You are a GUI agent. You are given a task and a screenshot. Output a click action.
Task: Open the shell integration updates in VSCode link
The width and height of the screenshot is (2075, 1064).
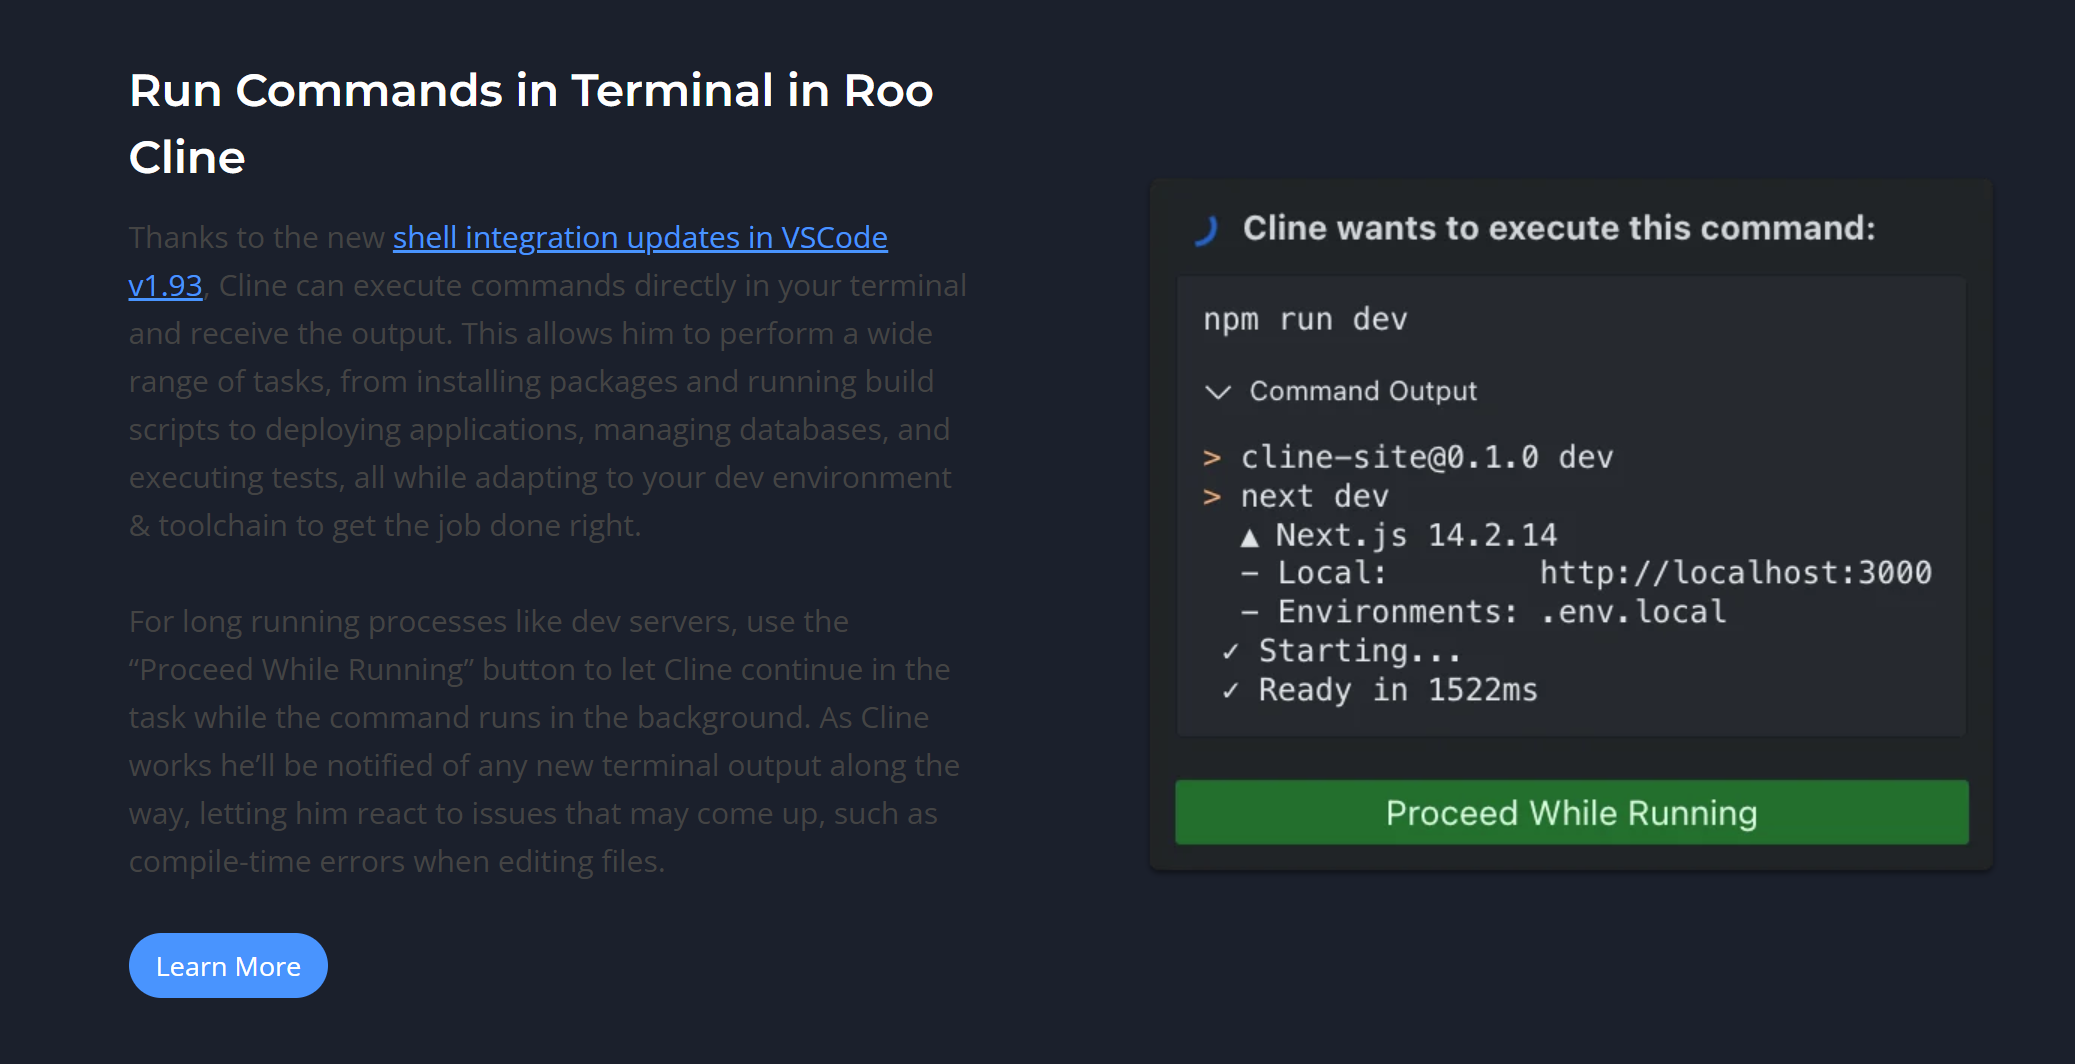(x=640, y=238)
